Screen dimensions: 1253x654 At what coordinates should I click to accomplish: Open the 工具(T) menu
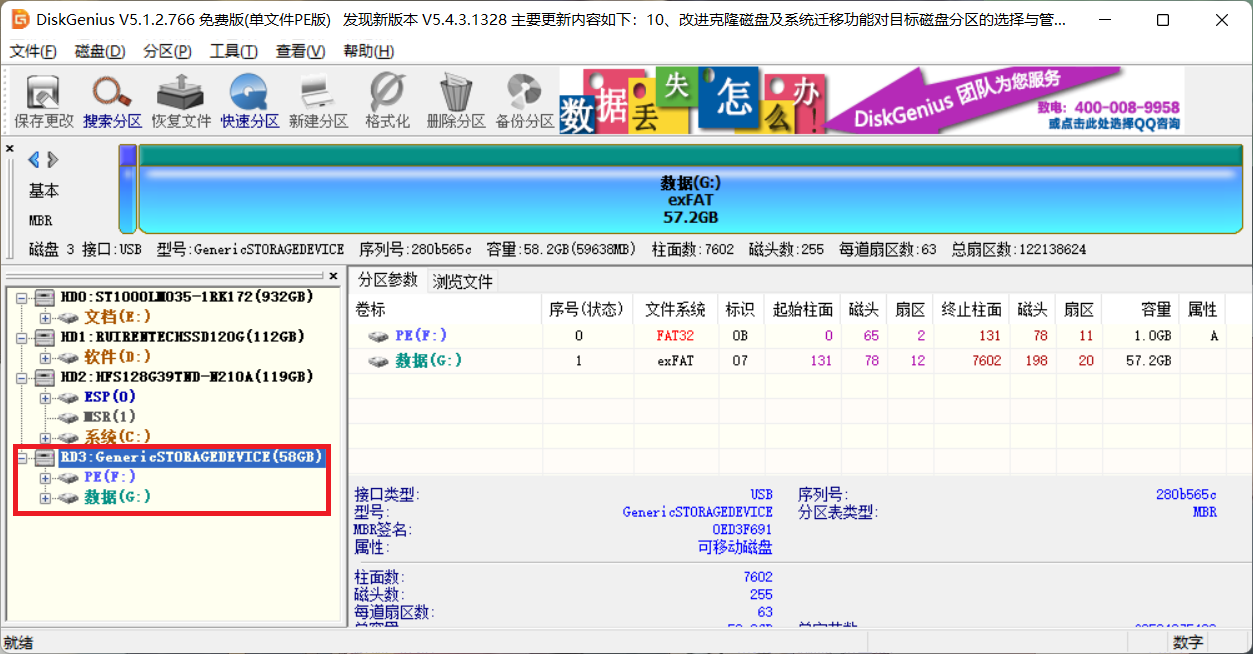point(233,52)
